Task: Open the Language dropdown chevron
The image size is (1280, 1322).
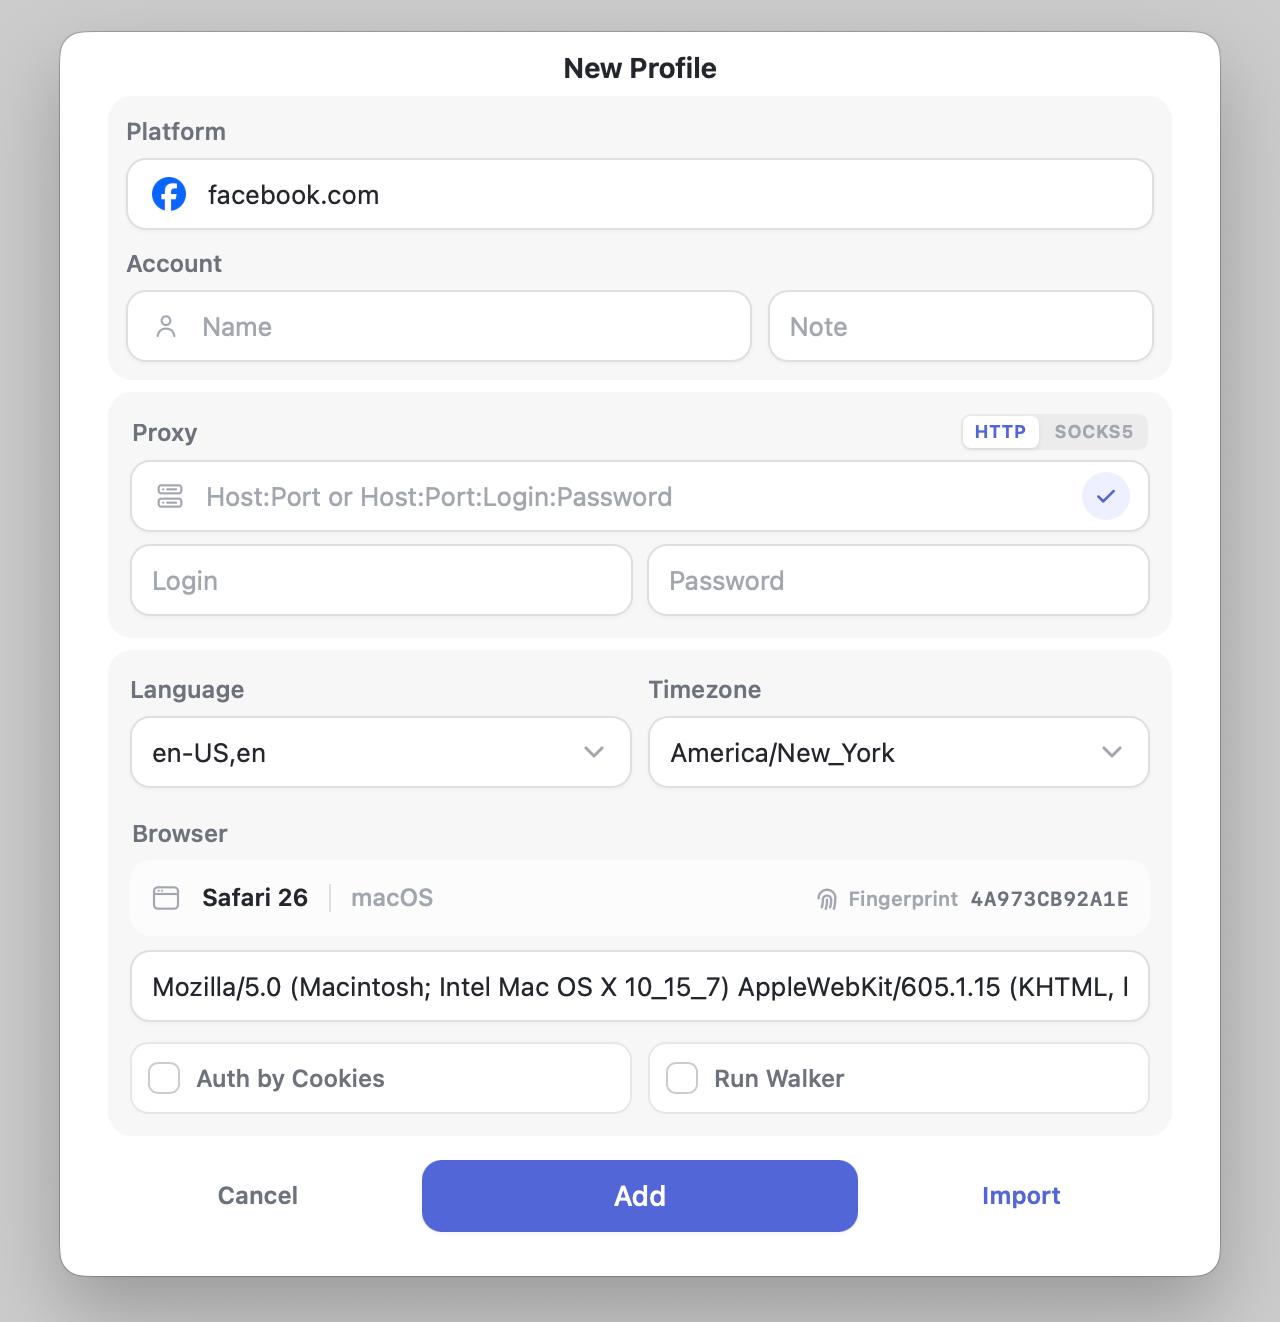Action: (594, 752)
